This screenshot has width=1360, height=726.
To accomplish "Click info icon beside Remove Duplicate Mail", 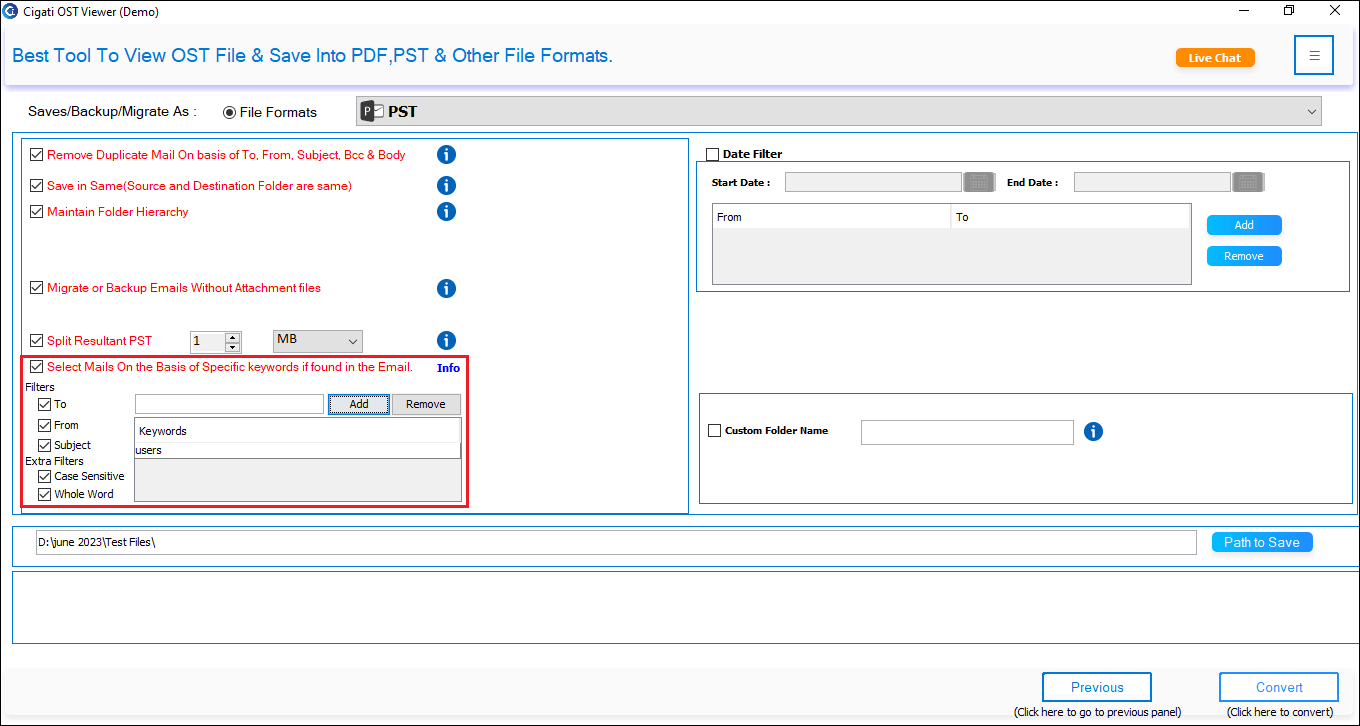I will point(447,155).
